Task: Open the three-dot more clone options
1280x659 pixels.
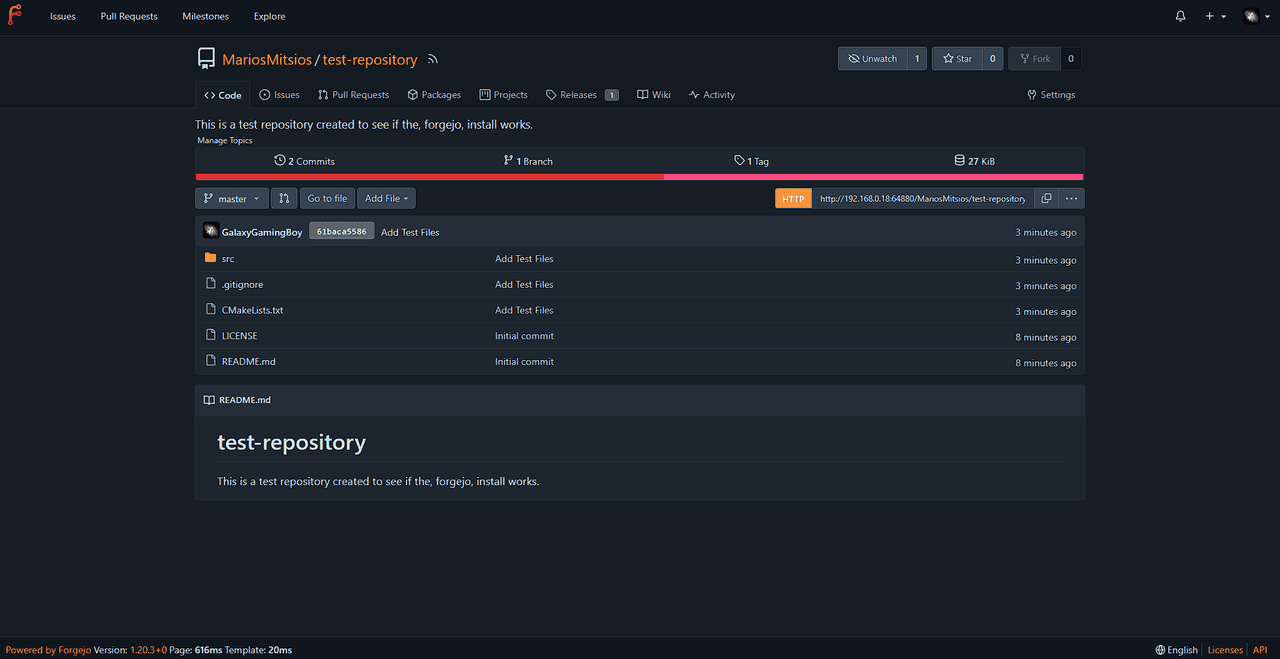Action: (1071, 199)
